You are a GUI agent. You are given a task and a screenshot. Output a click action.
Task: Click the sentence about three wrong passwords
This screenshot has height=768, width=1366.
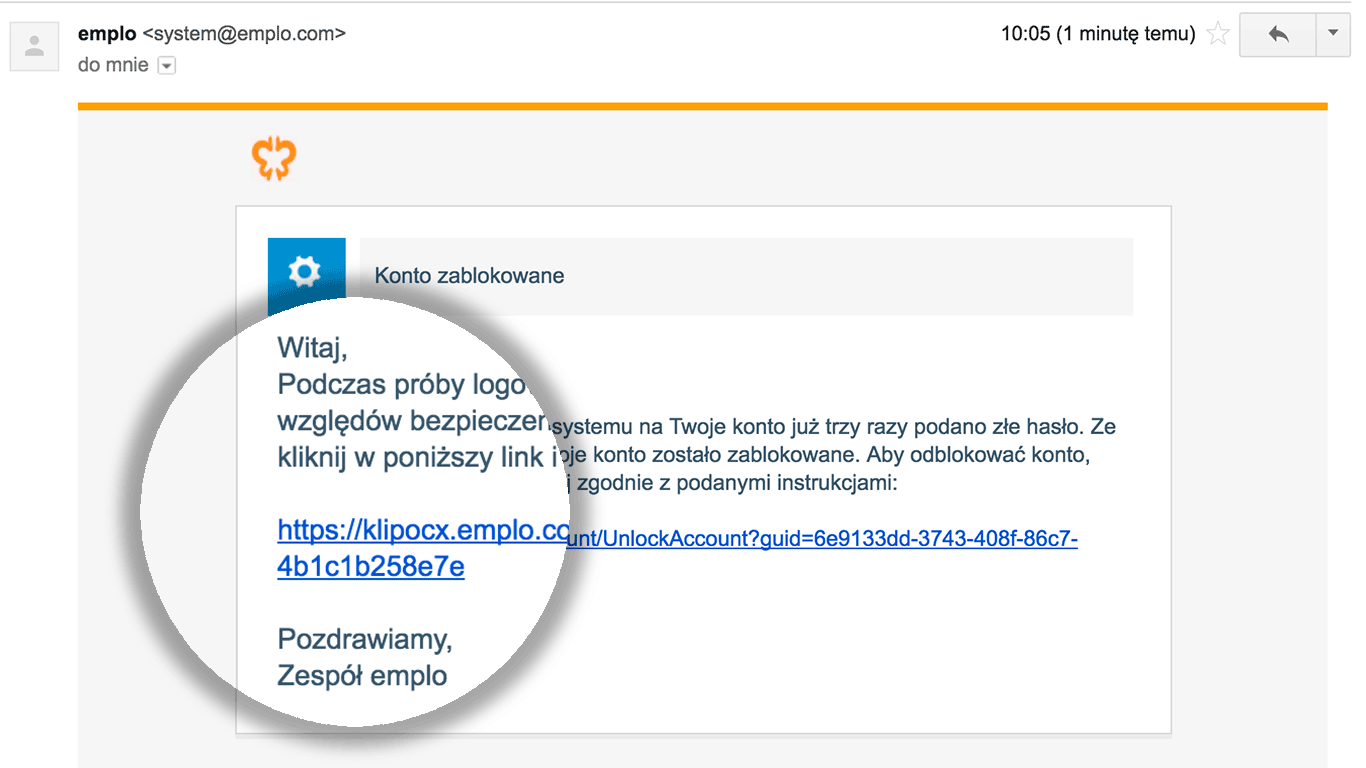coord(832,427)
